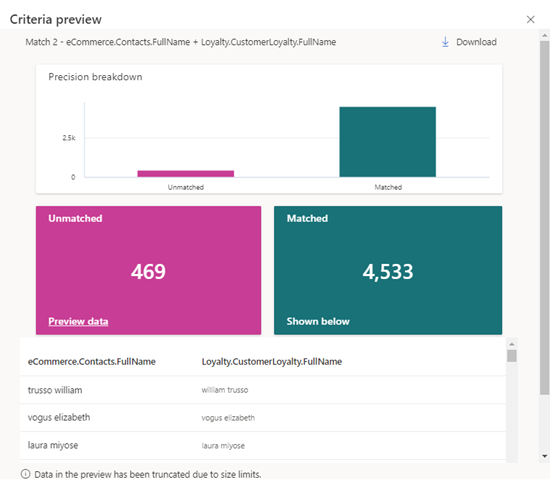Click the Download arrow icon

[x=445, y=42]
